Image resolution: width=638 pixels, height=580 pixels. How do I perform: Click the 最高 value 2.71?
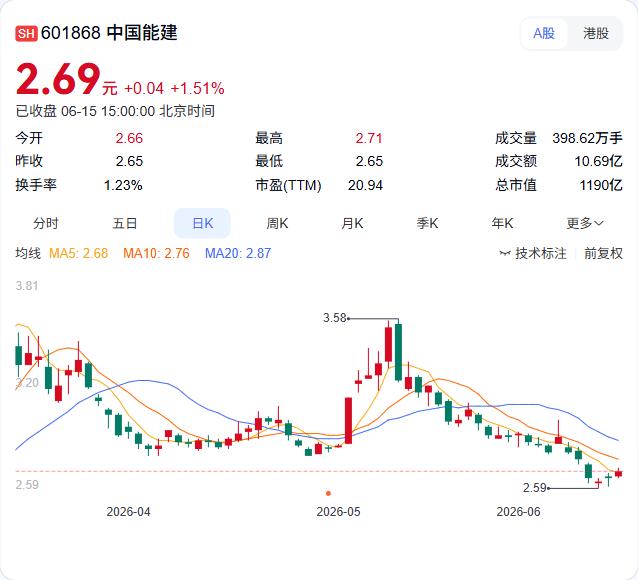click(369, 138)
